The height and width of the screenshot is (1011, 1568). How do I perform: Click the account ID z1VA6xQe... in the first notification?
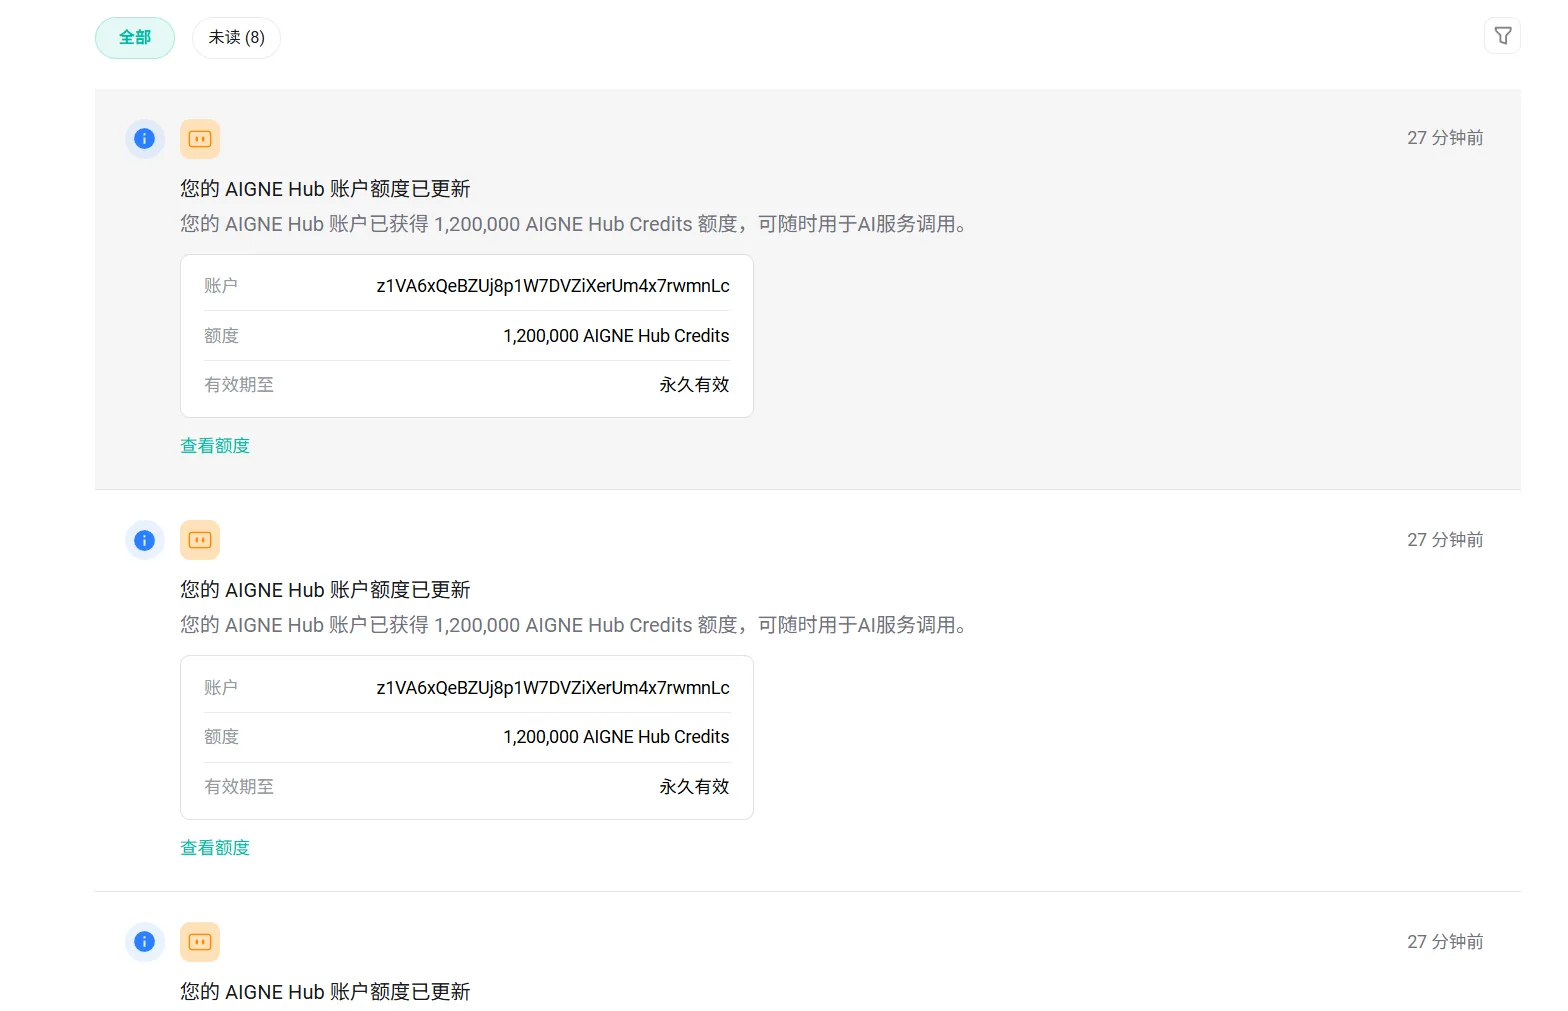[553, 286]
